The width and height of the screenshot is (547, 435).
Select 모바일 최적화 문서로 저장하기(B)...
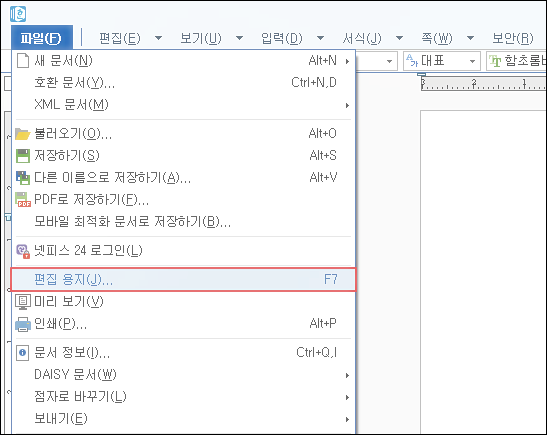click(183, 222)
